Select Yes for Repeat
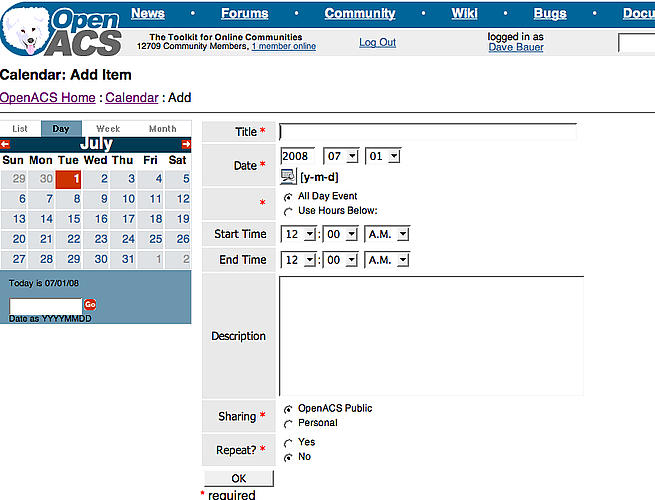 pos(289,442)
